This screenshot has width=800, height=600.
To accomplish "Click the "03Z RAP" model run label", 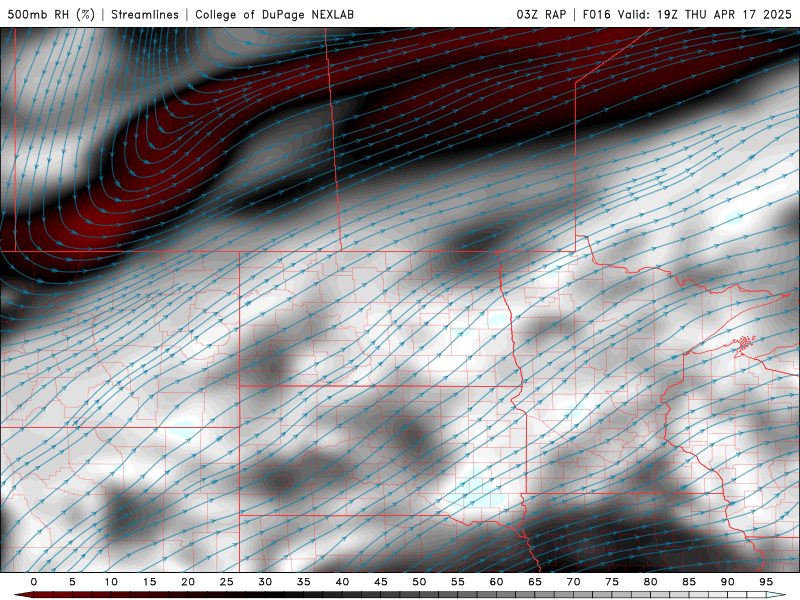I will (x=541, y=14).
